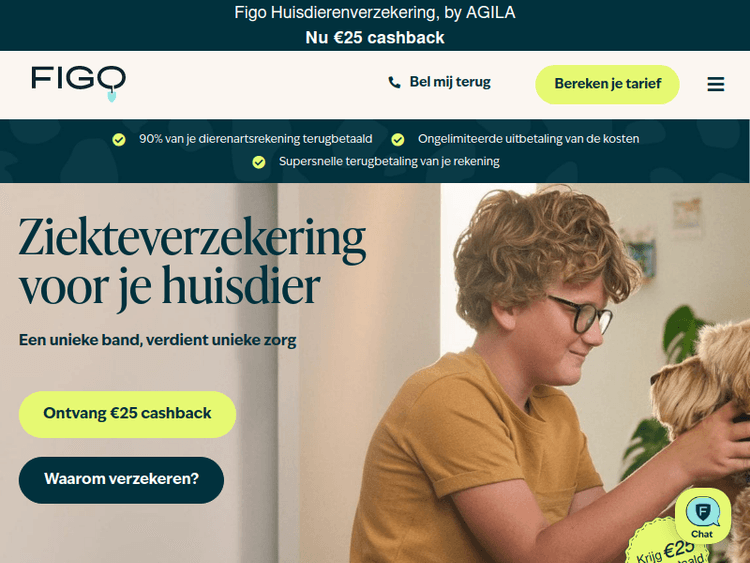Image resolution: width=750 pixels, height=563 pixels.
Task: Click the Nu €25 cashback banner text
Action: 375,37
